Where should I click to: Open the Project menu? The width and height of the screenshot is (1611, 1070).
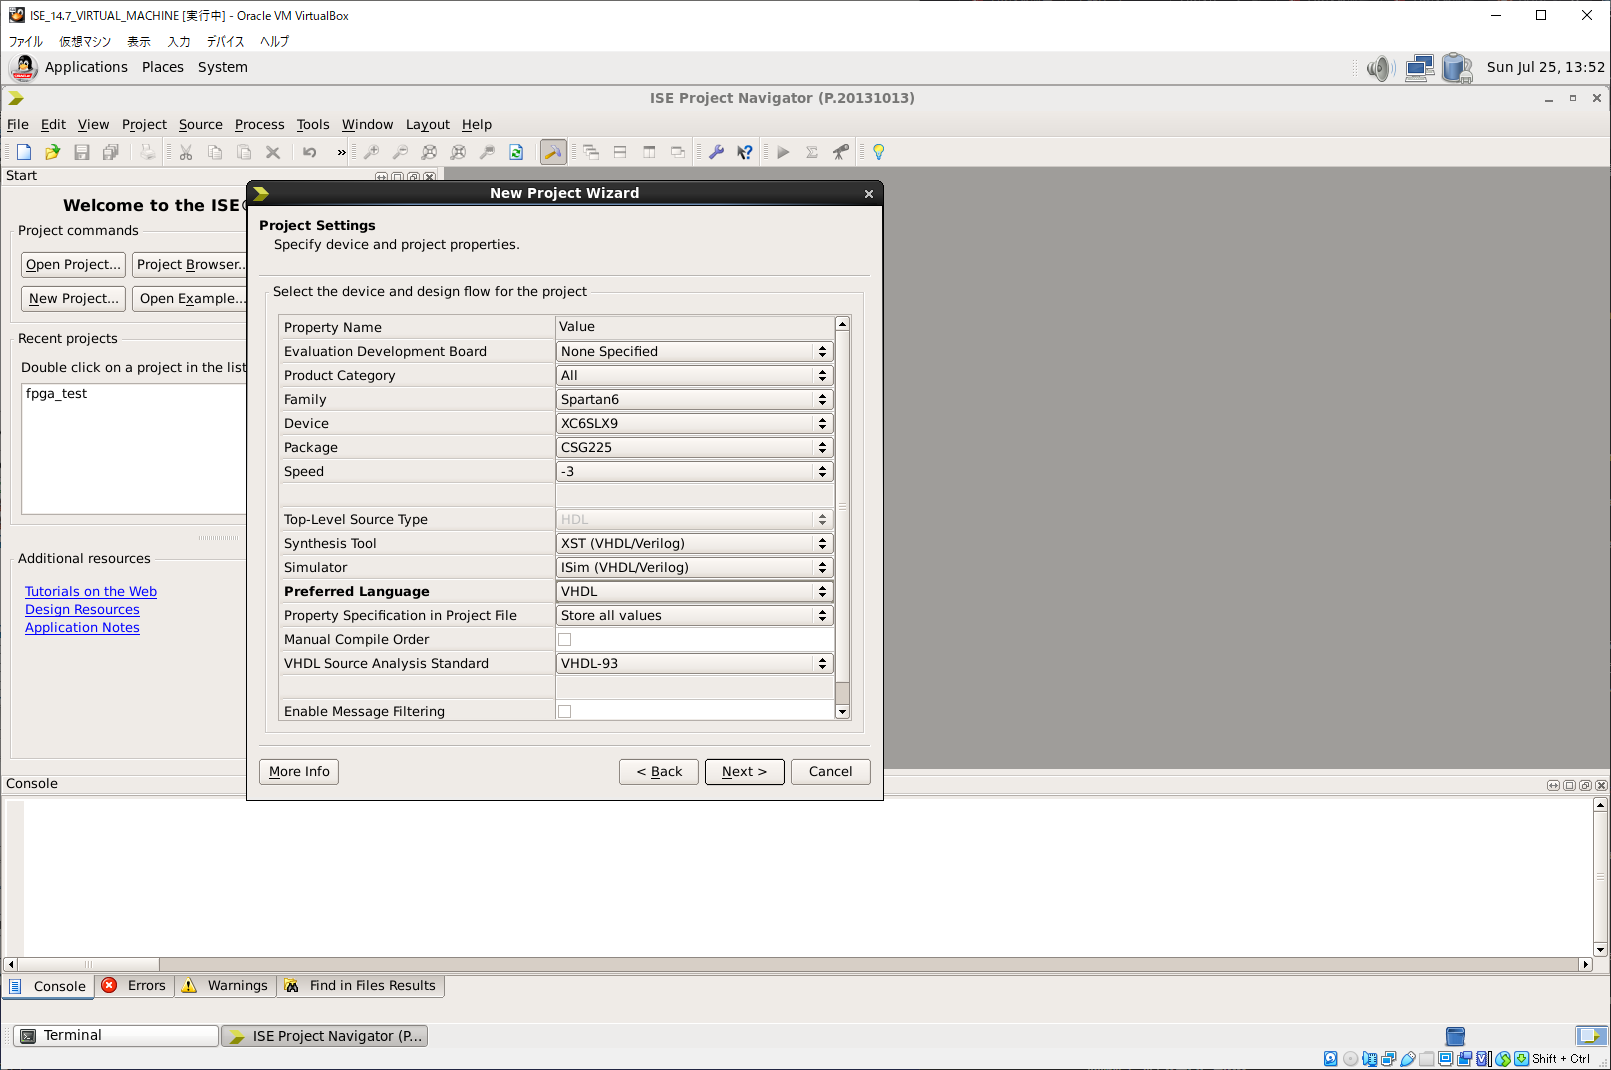[144, 124]
